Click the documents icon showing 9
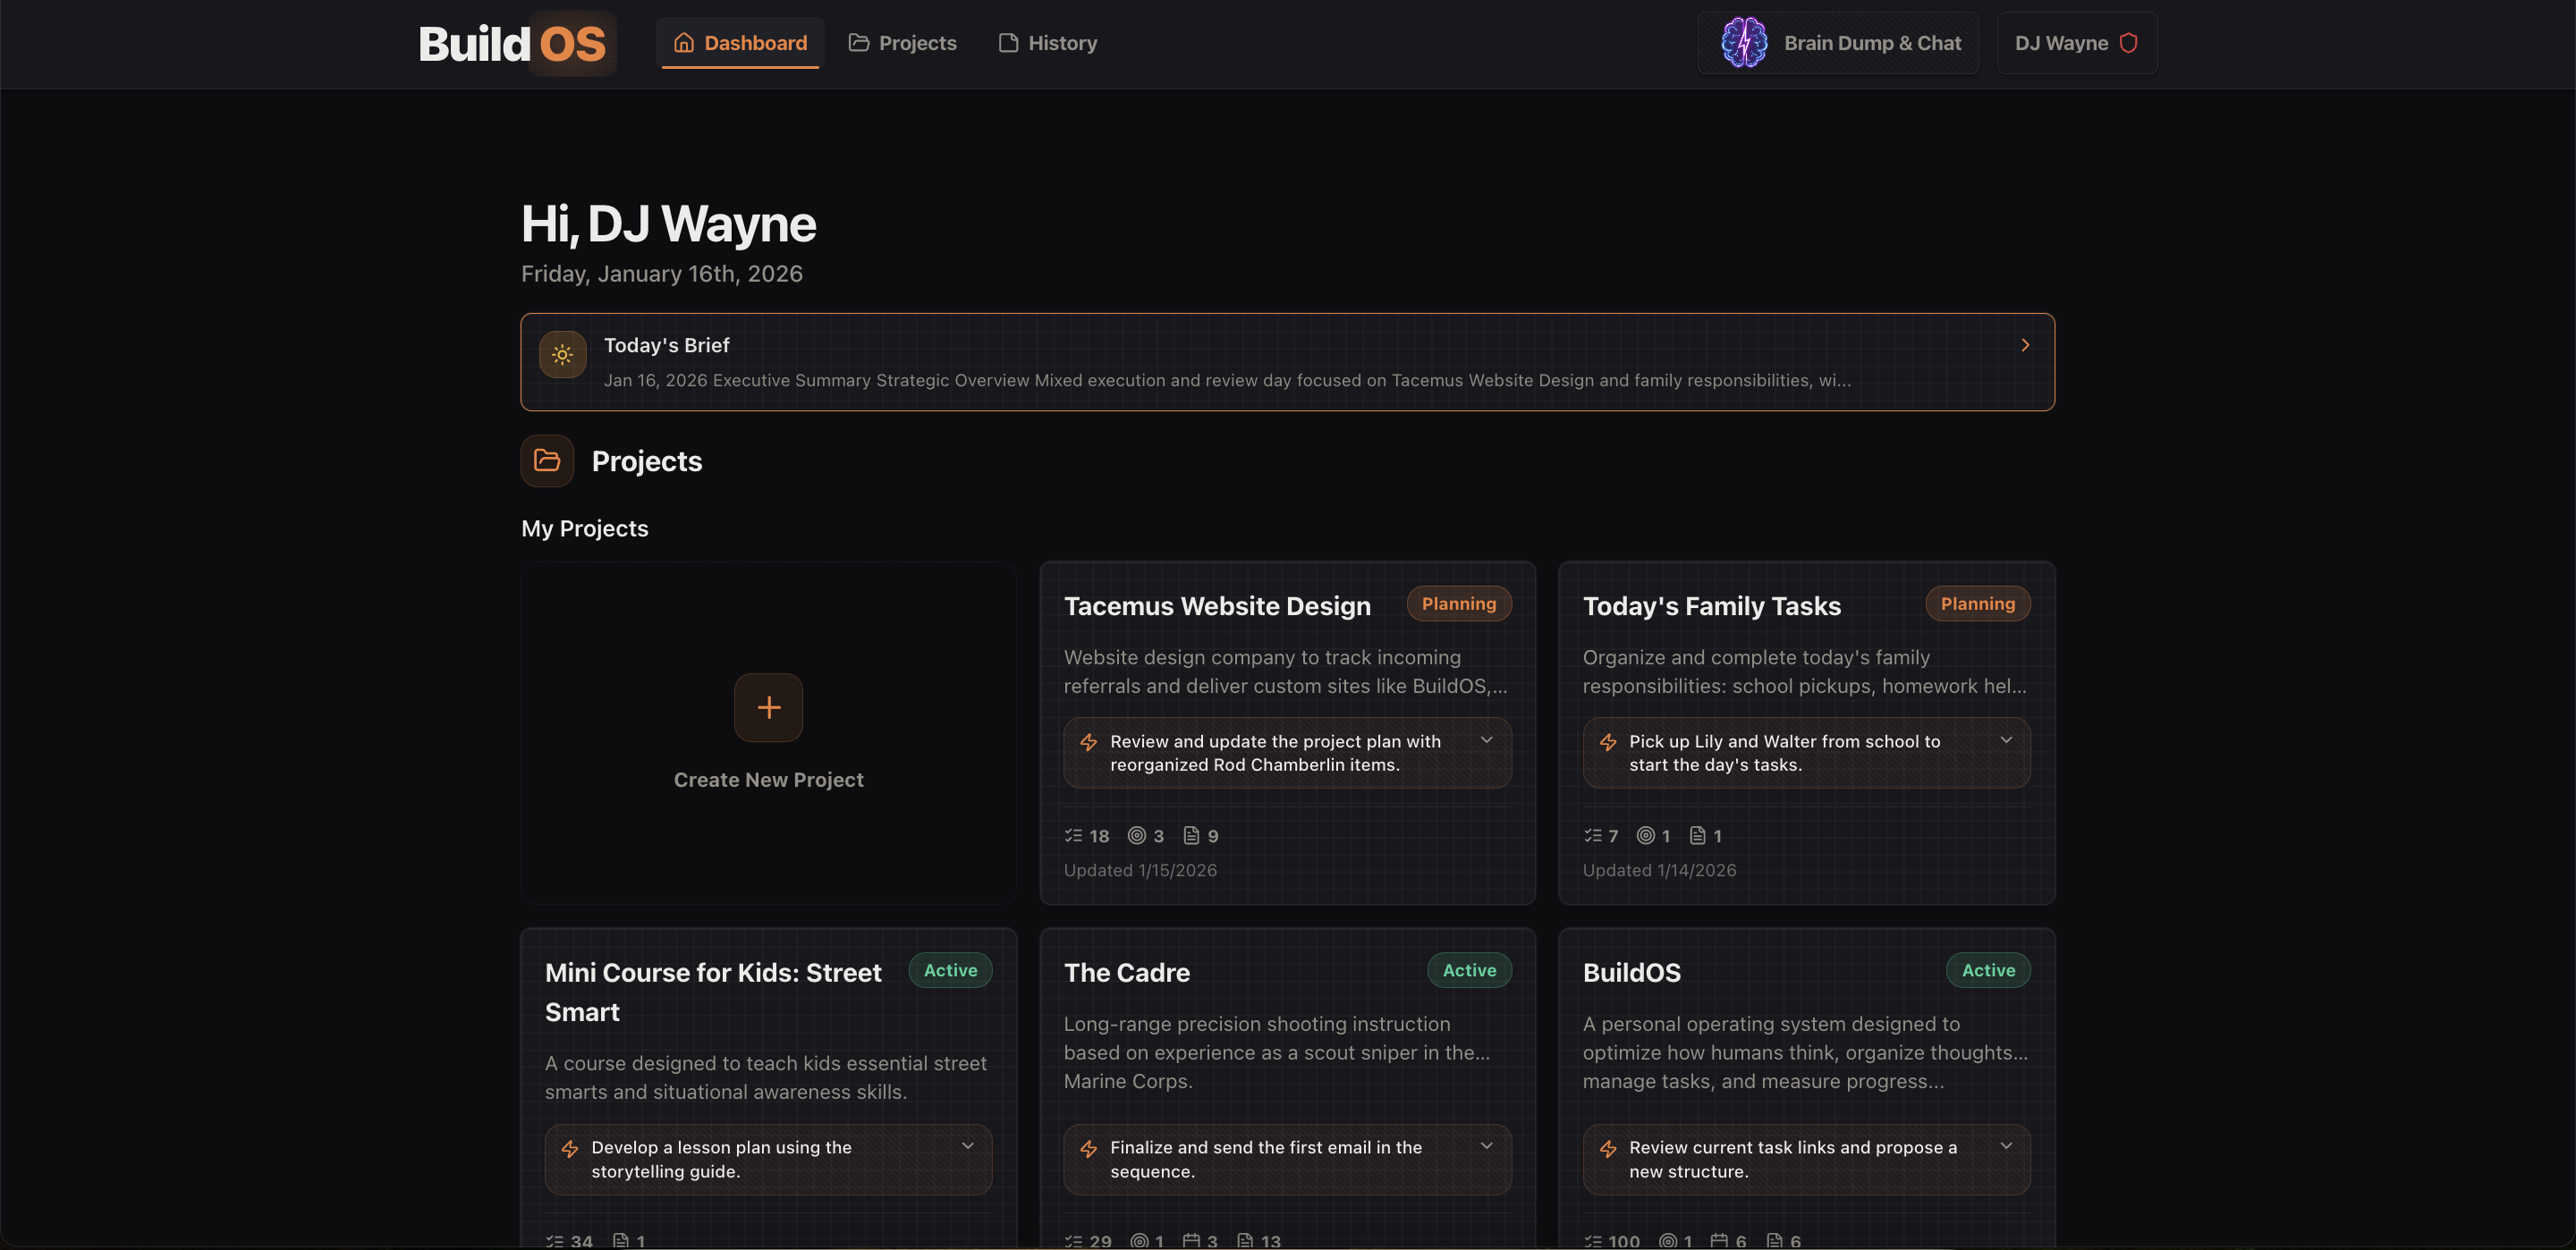This screenshot has height=1250, width=2576. pos(1191,836)
